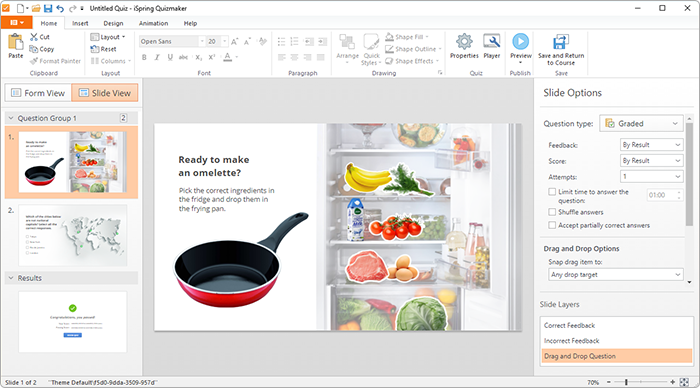Select slide 2 world map thumbnail

click(x=73, y=235)
